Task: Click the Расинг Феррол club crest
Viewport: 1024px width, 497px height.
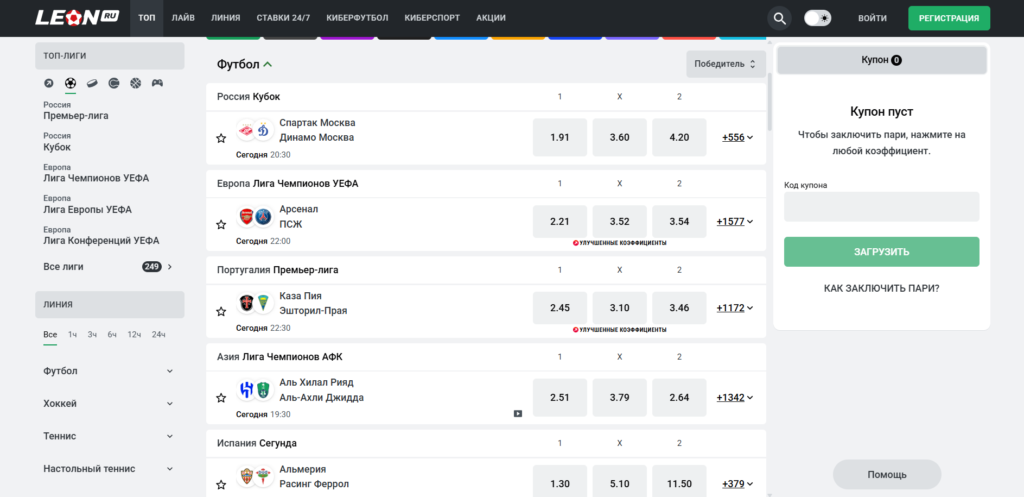Action: (263, 477)
